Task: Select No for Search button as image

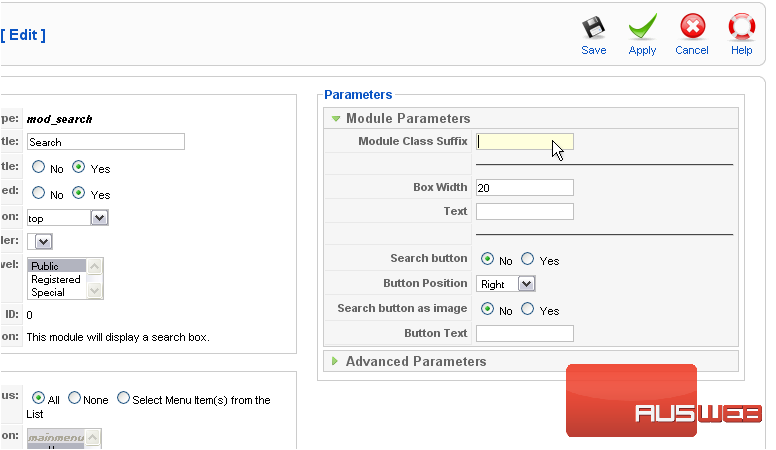Action: point(487,310)
